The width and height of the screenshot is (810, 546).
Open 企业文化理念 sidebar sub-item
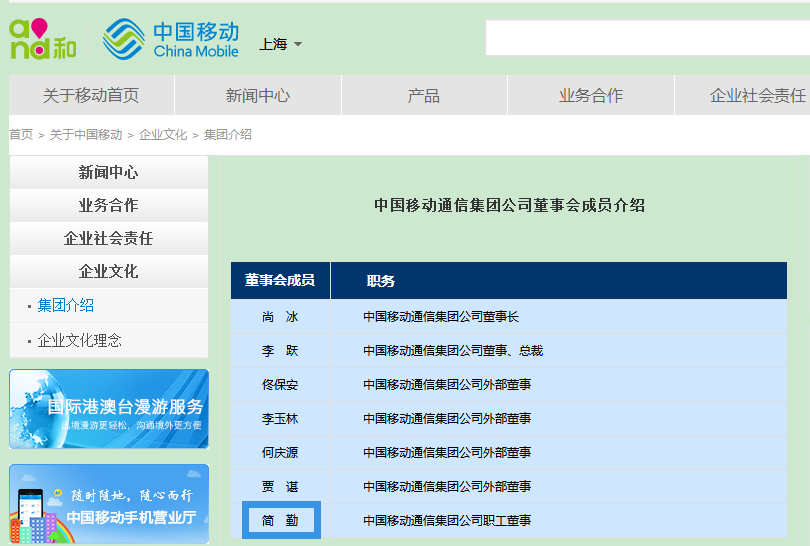click(x=80, y=340)
